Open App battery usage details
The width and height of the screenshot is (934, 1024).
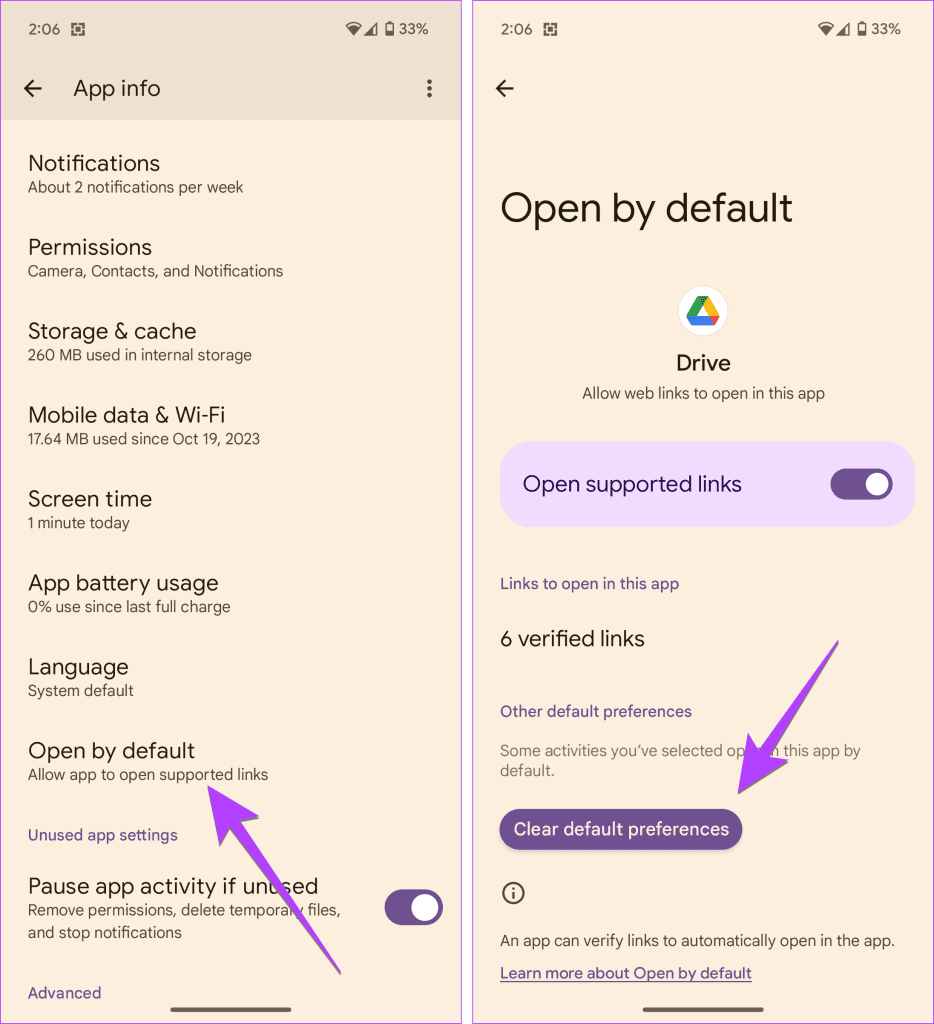point(231,594)
